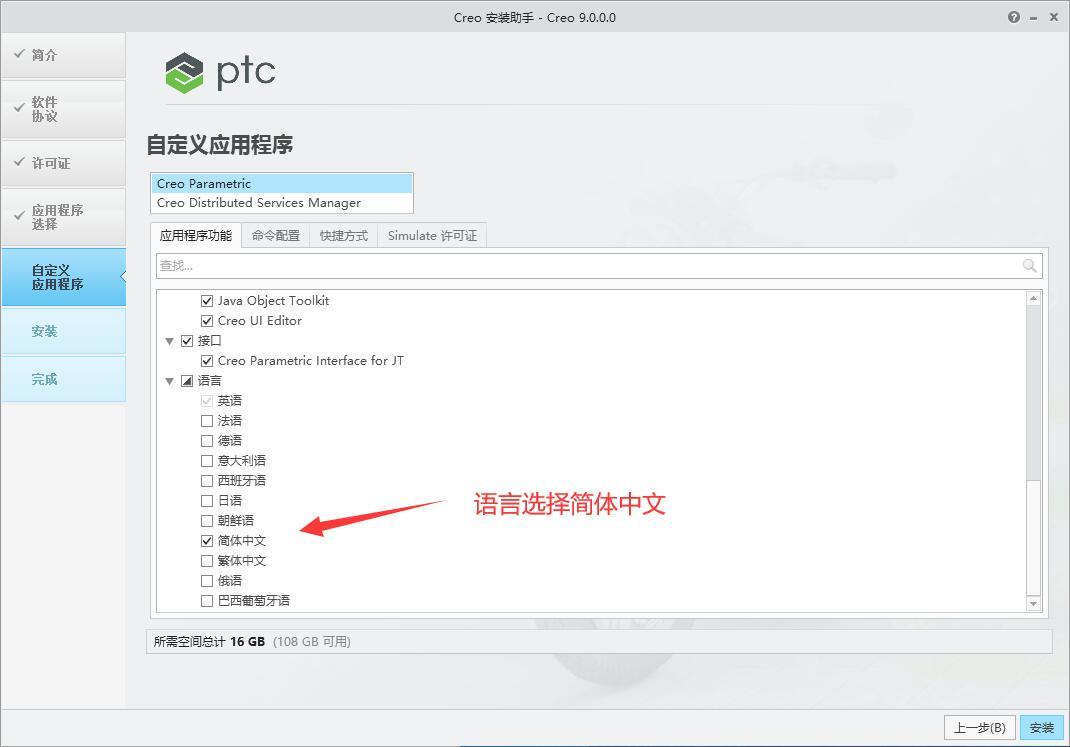1070x747 pixels.
Task: Select the 自定义应用程序 sidebar step
Action: 63,277
